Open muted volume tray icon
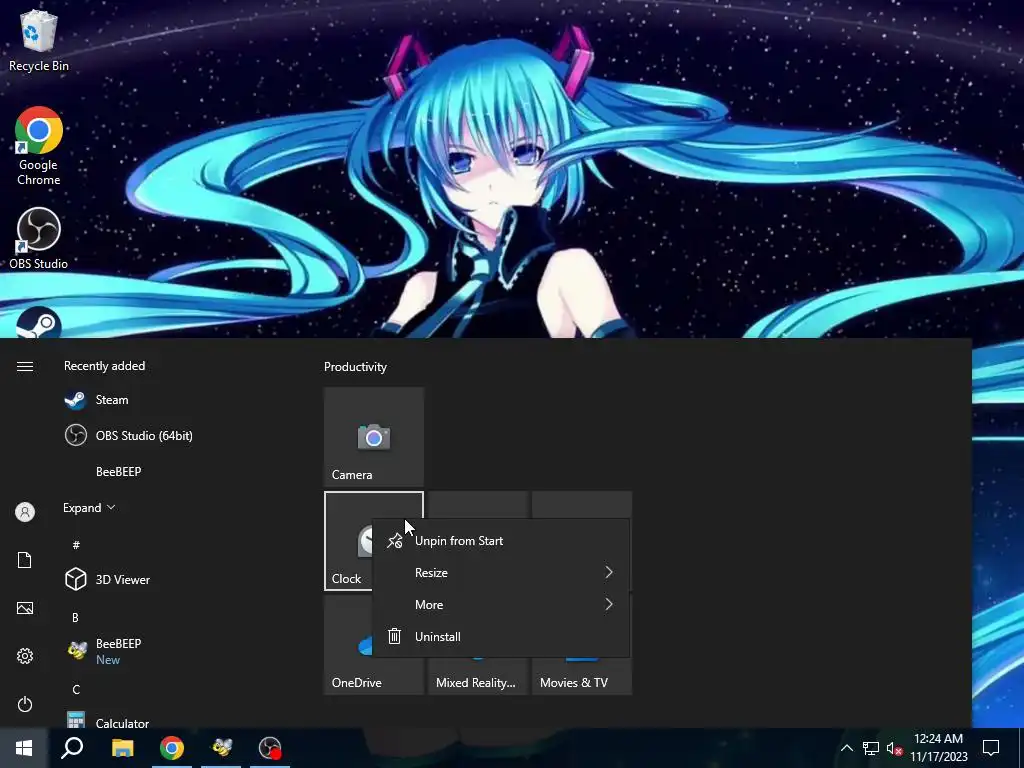 pyautogui.click(x=895, y=748)
